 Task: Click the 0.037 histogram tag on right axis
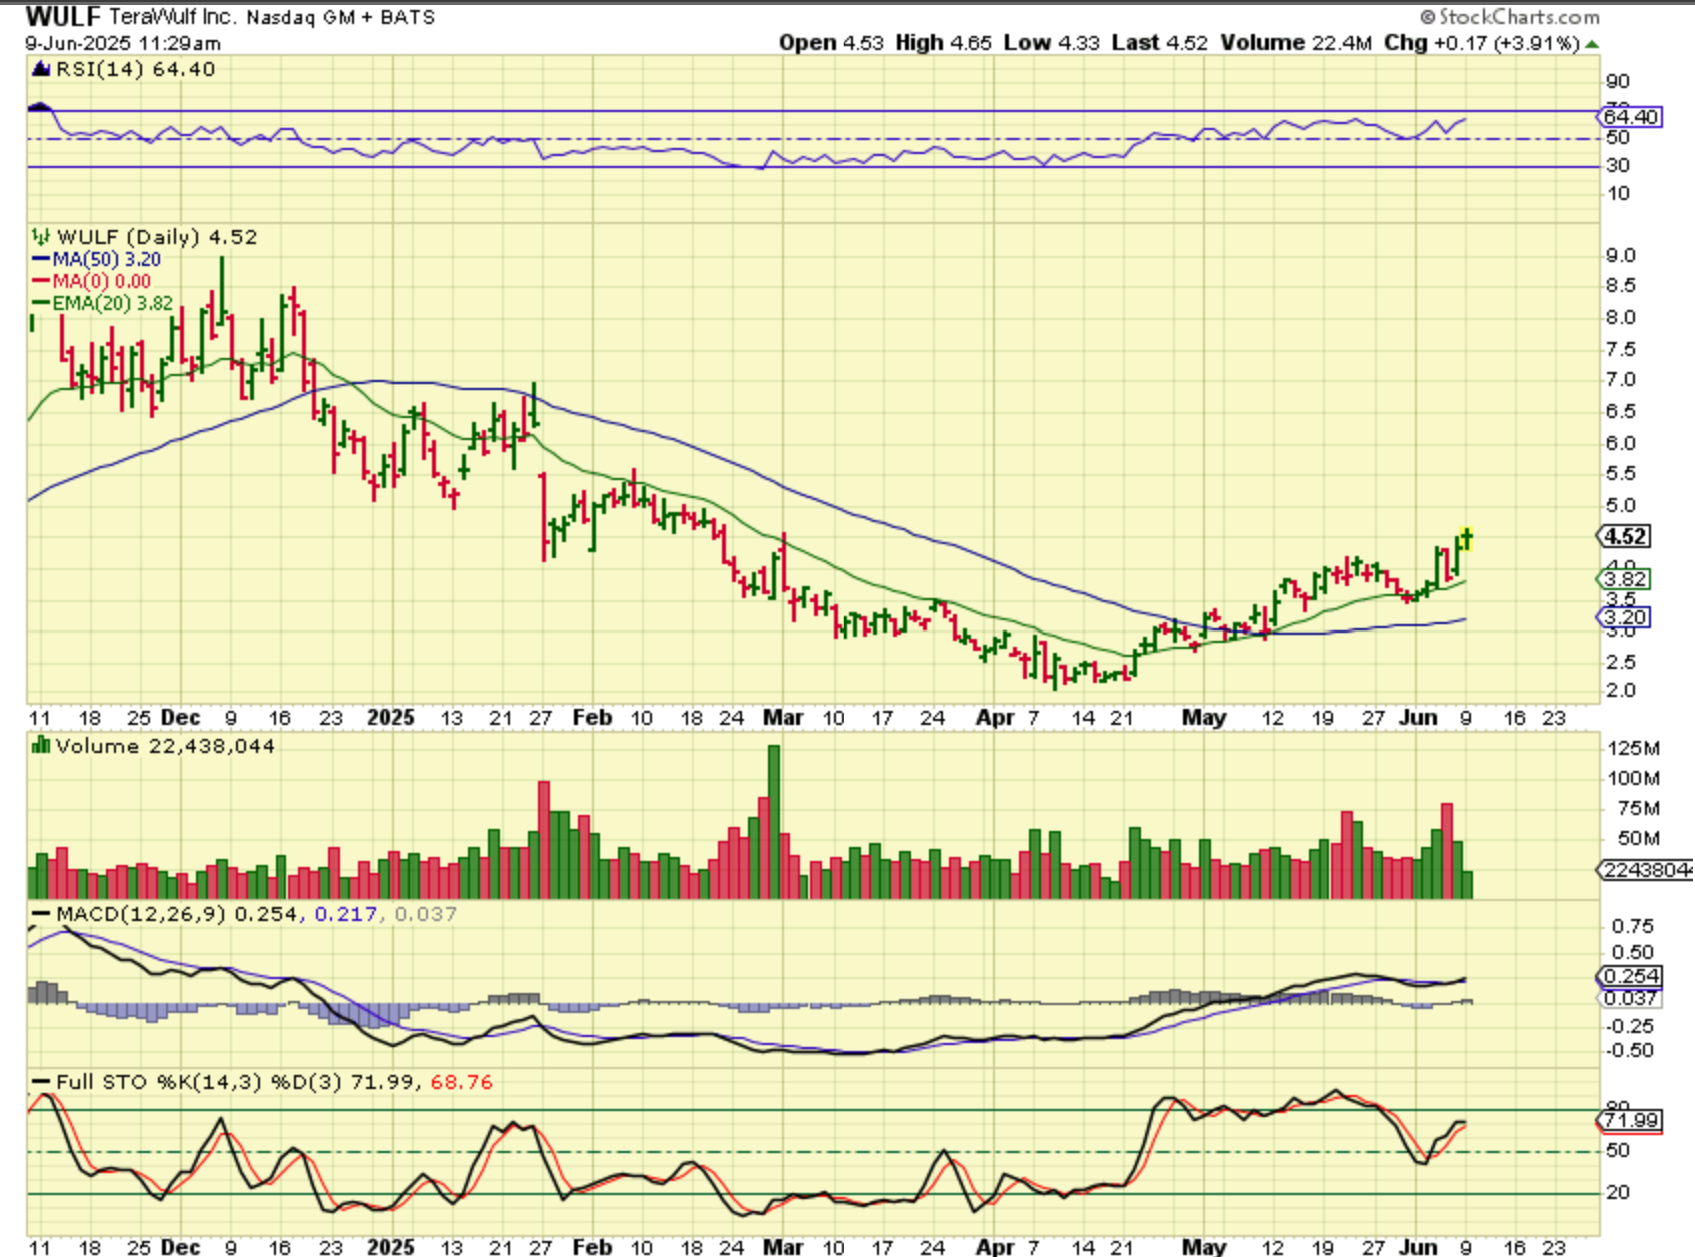coord(1631,998)
